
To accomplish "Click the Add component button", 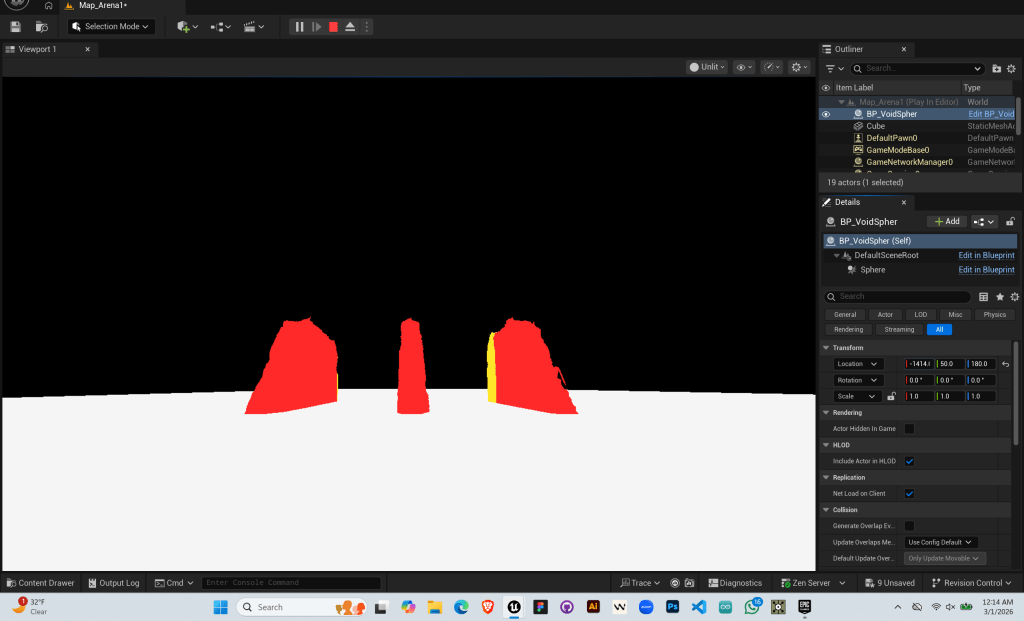I will pyautogui.click(x=946, y=222).
